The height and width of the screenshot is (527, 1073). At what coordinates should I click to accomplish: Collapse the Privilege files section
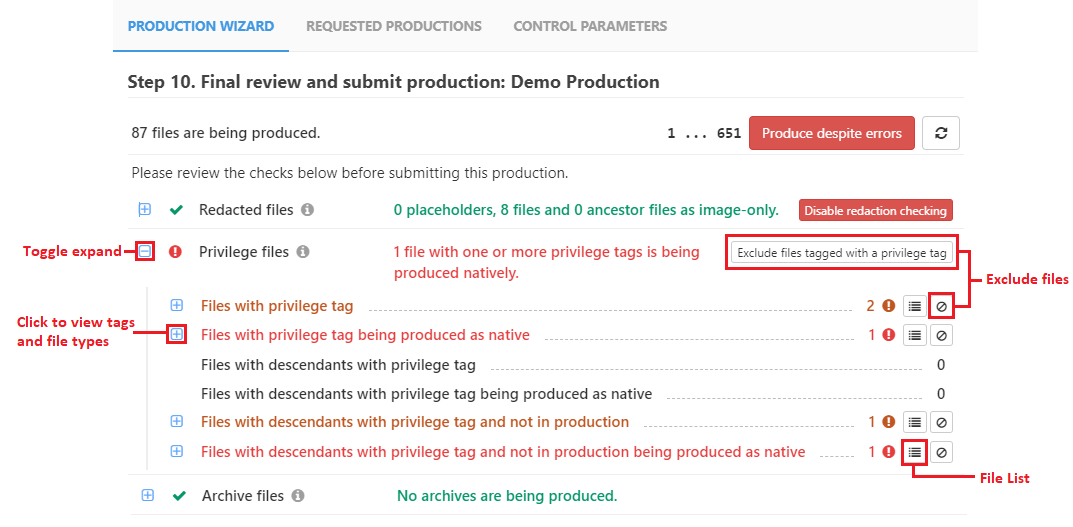145,252
